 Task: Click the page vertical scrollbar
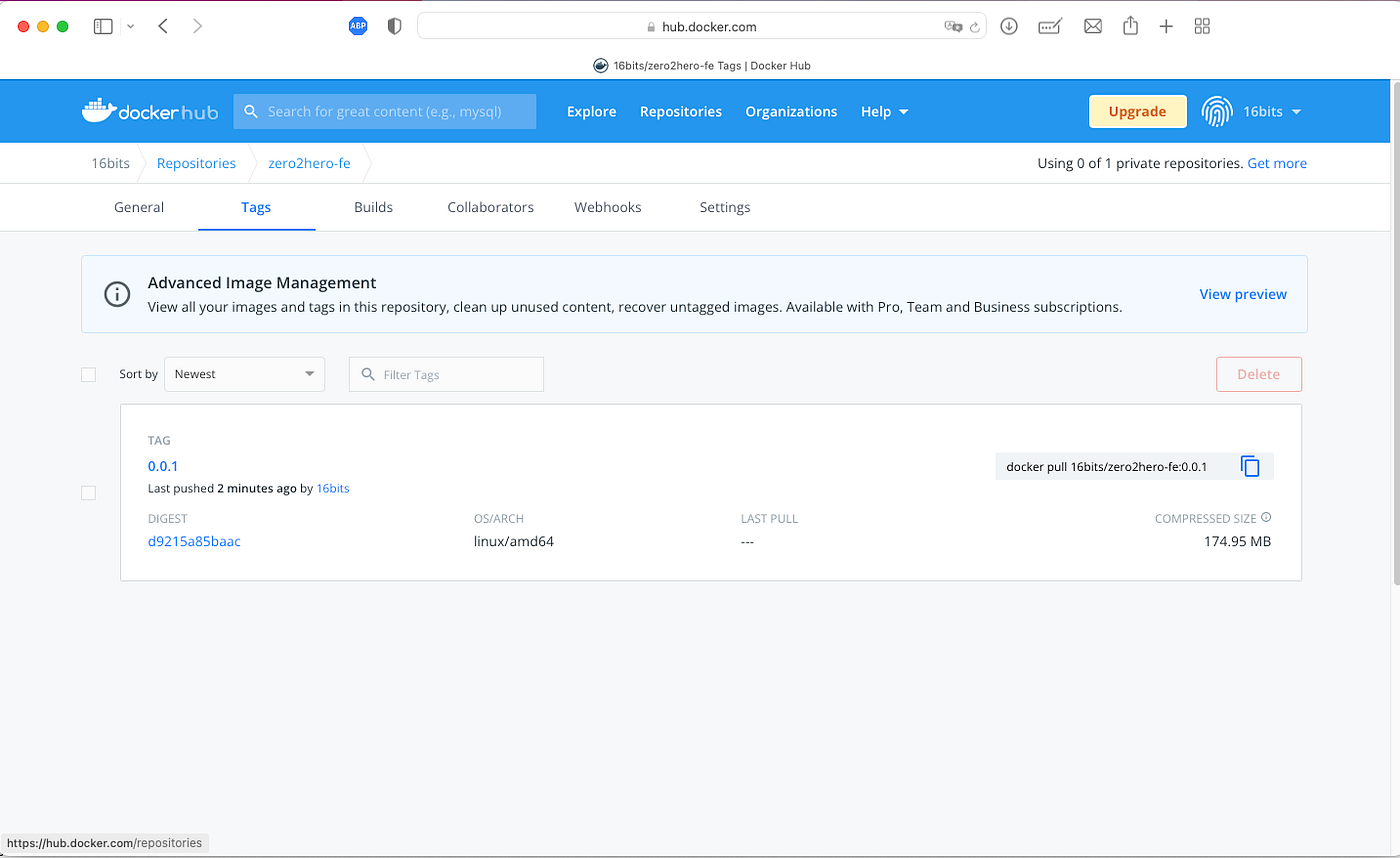click(1394, 335)
